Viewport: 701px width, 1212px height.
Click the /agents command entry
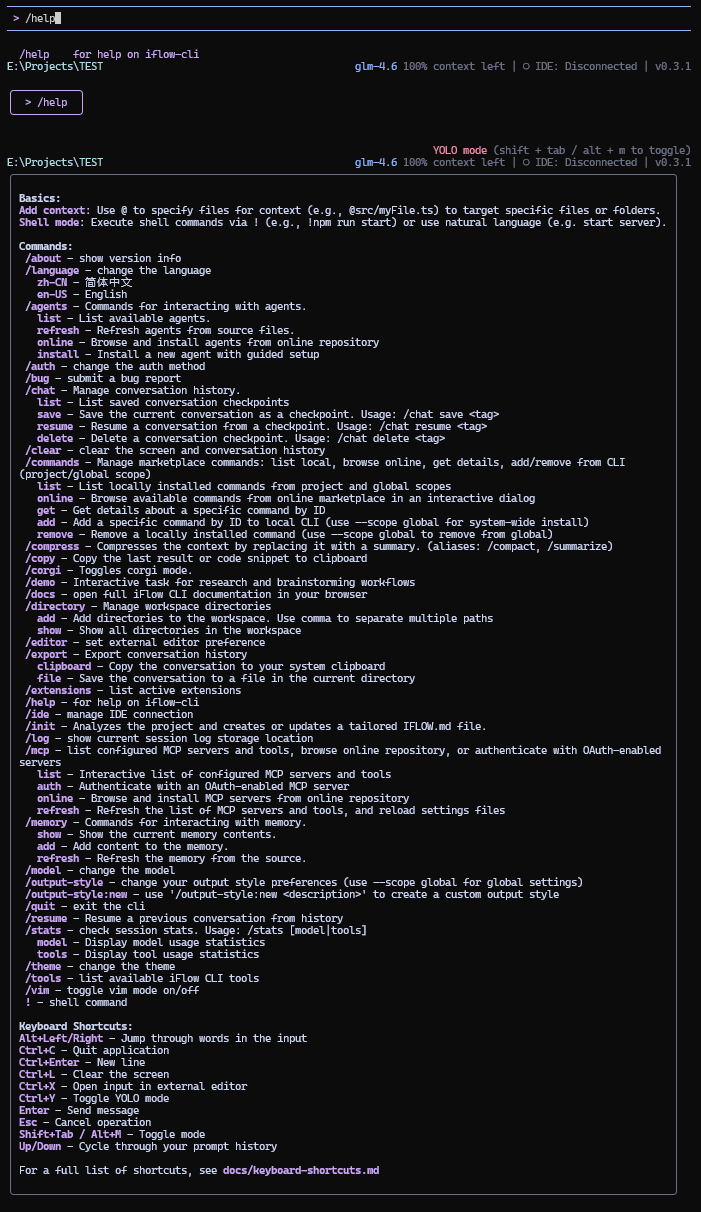pyautogui.click(x=49, y=306)
